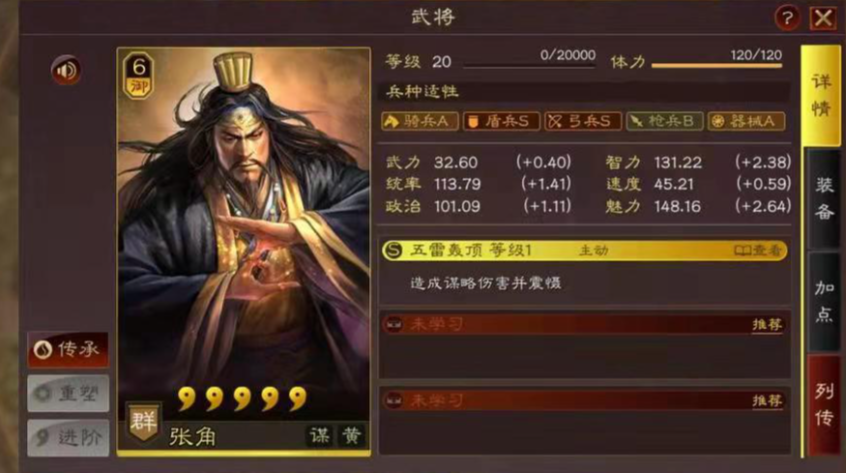846x473 pixels.
Task: Select the 弓兵S troop type badge
Action: (583, 121)
